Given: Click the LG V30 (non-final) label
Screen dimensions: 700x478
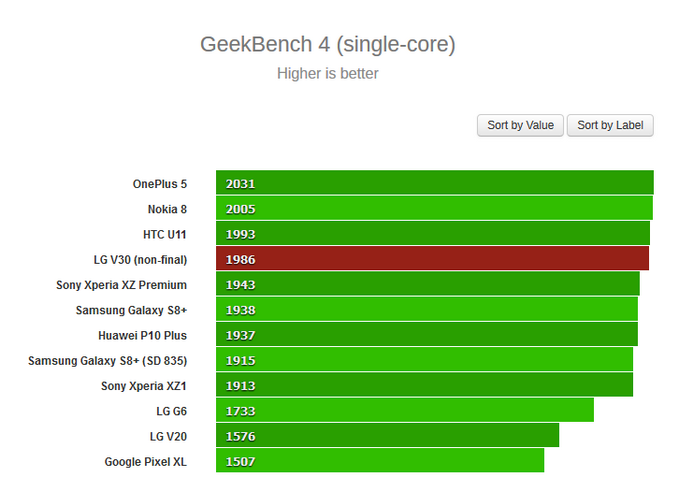Looking at the screenshot, I should point(140,260).
